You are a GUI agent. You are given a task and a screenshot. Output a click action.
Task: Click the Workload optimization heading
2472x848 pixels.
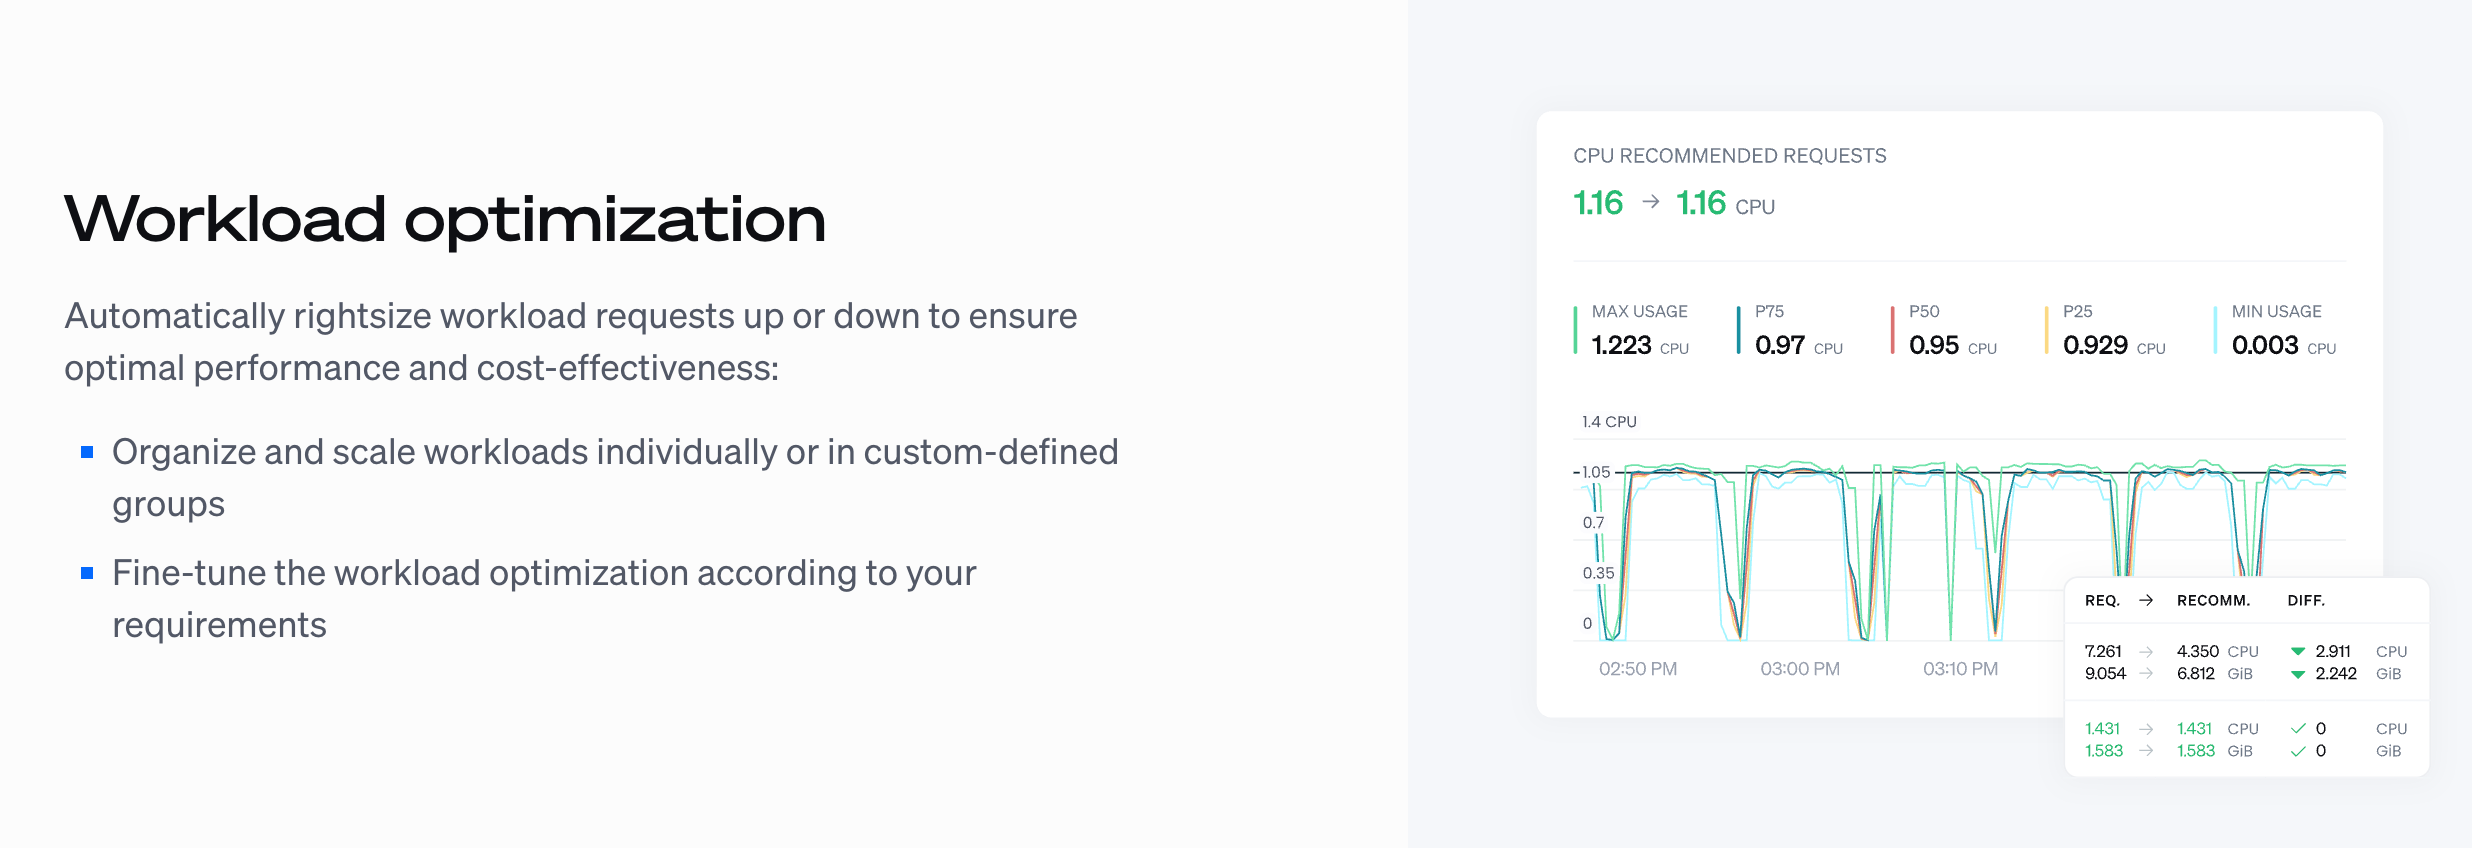point(445,219)
